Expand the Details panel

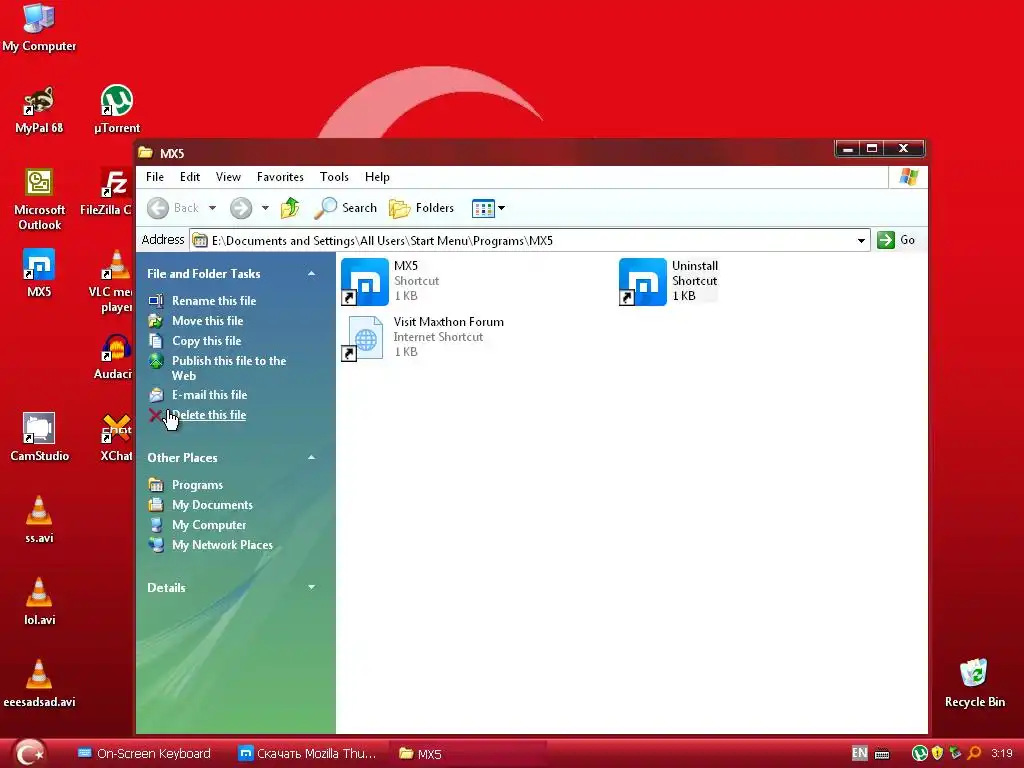312,587
